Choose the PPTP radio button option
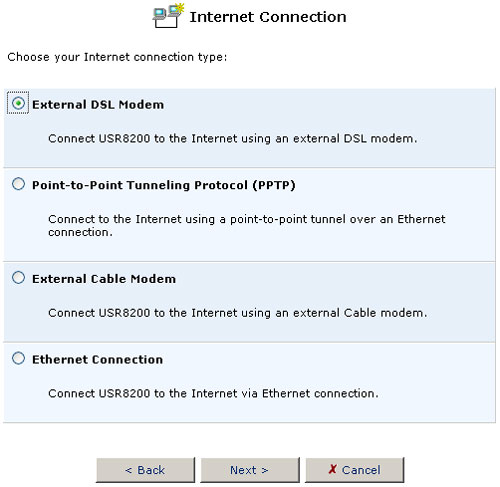The height and width of the screenshot is (487, 500). pyautogui.click(x=18, y=184)
